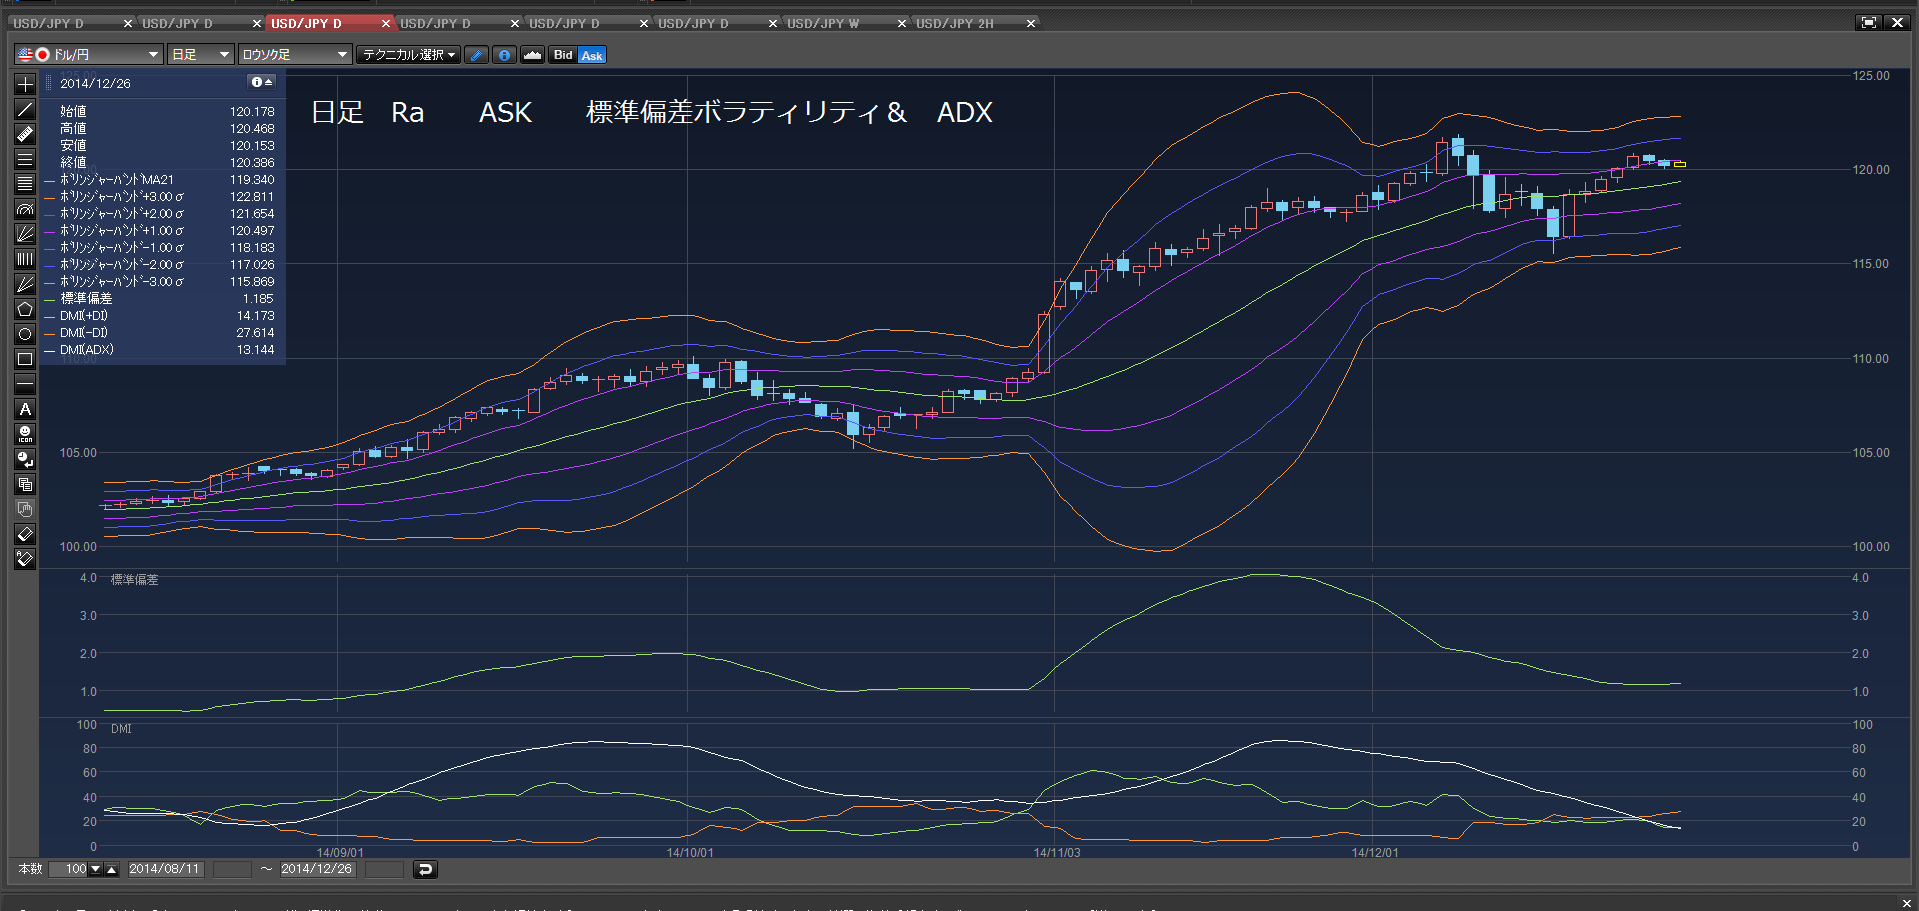This screenshot has width=1919, height=911.
Task: Click the DMI(ADX) white color marker
Action: [49, 350]
